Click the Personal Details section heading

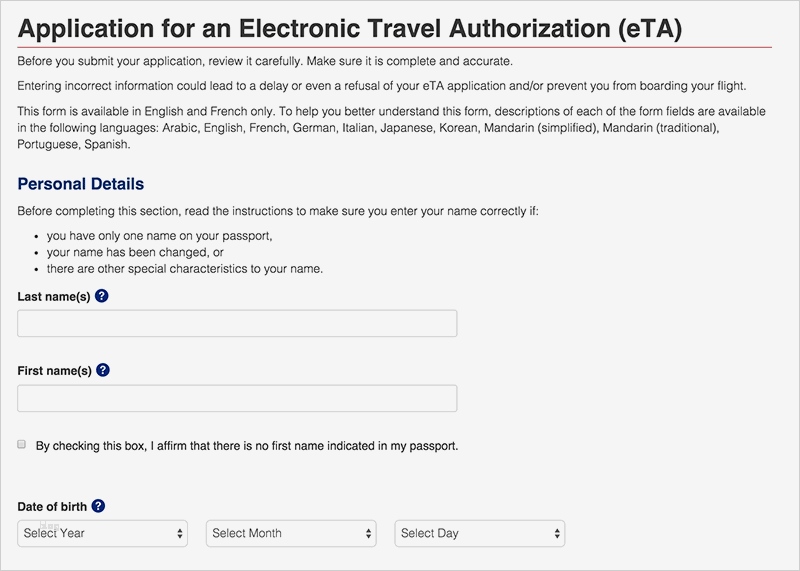(81, 184)
